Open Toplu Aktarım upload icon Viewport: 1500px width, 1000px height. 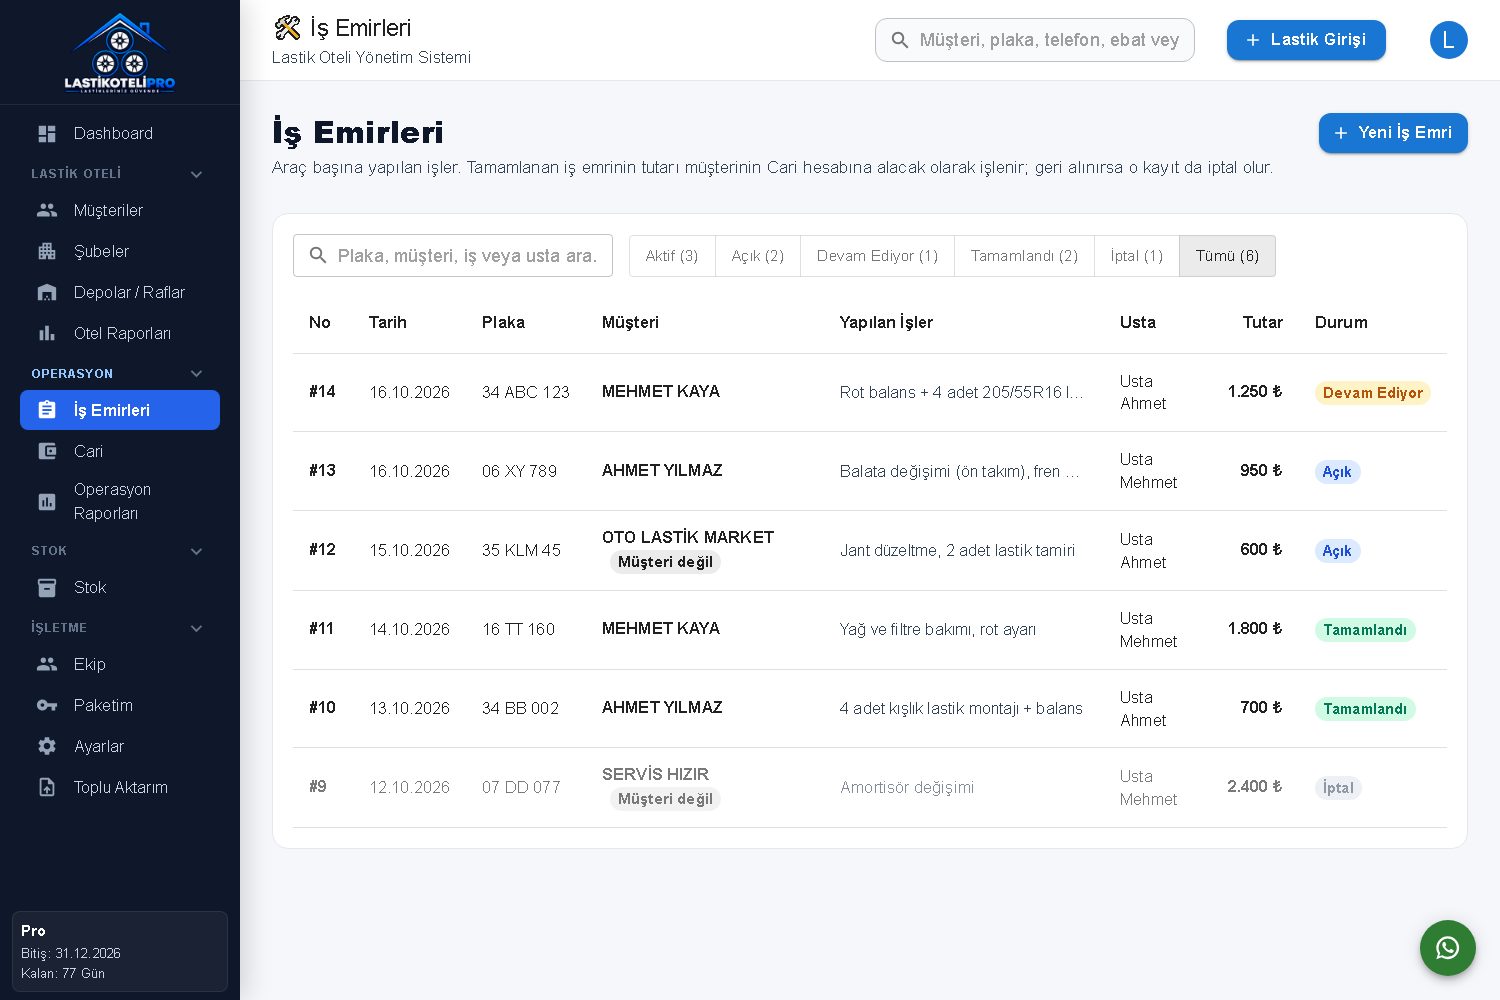[x=47, y=787]
